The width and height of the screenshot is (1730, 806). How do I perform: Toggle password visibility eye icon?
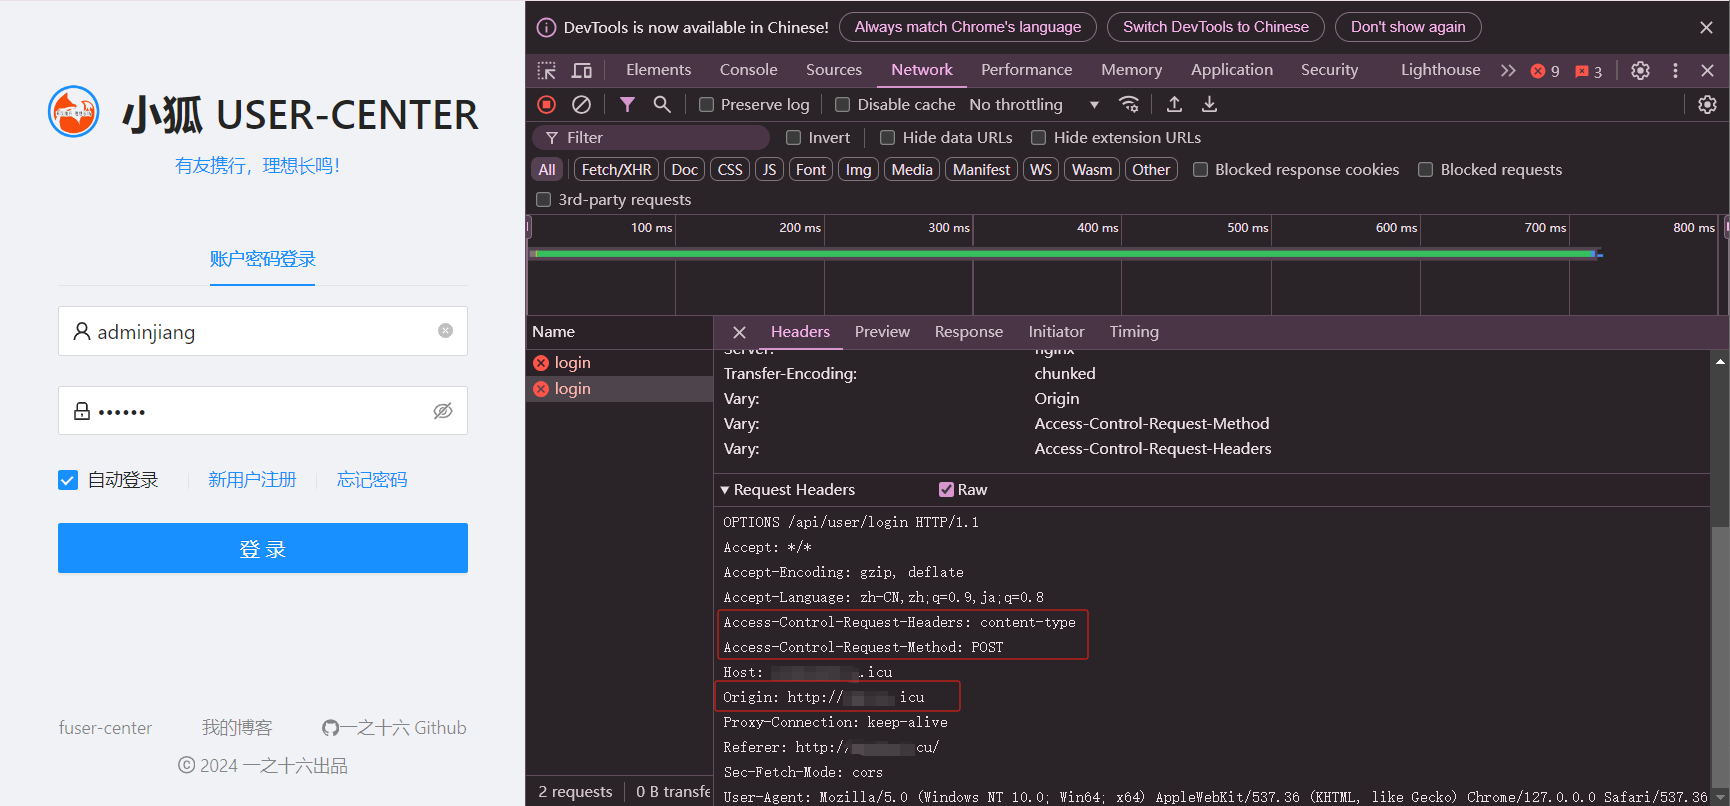pyautogui.click(x=443, y=411)
